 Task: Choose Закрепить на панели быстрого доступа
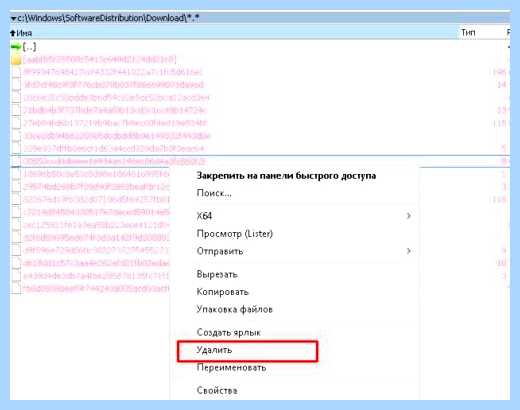[286, 176]
